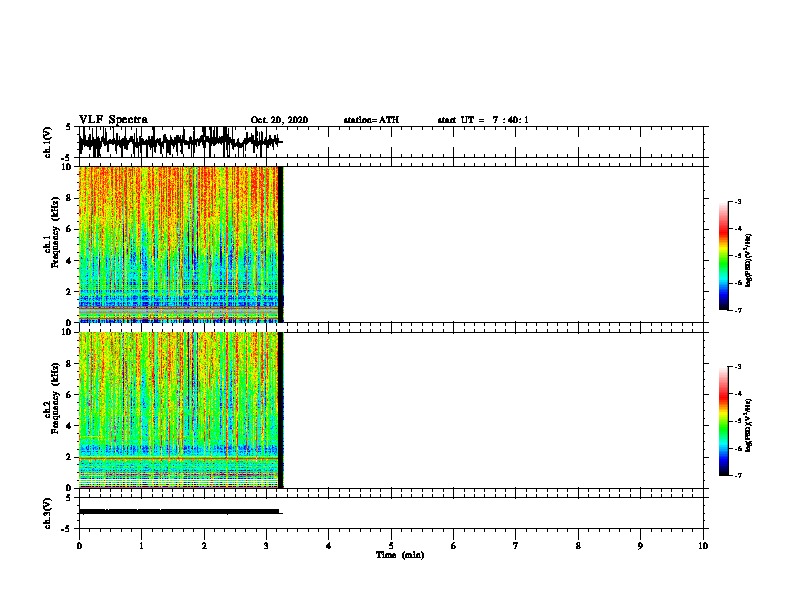Click the time axis tick label '10'
Screen dimensions: 792x612
pos(703,546)
